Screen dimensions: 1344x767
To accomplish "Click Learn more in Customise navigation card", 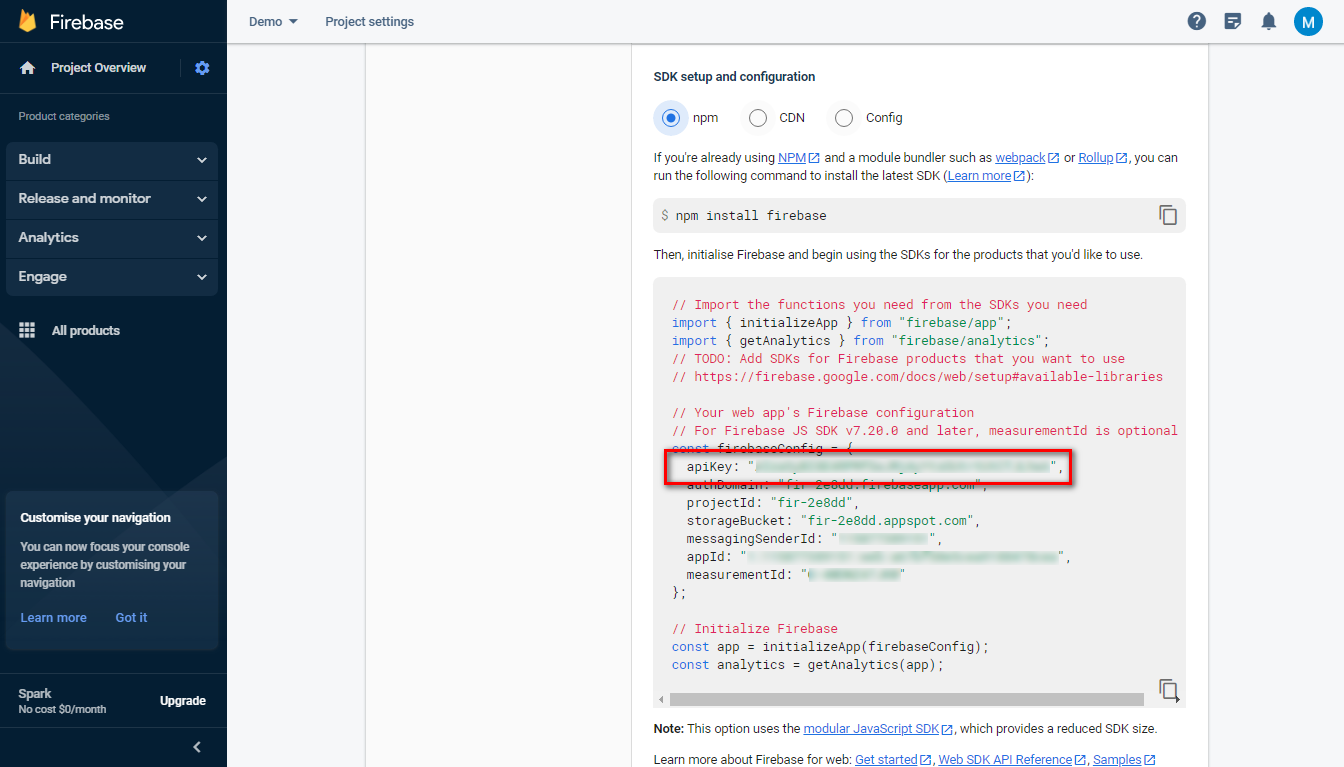I will (x=53, y=618).
